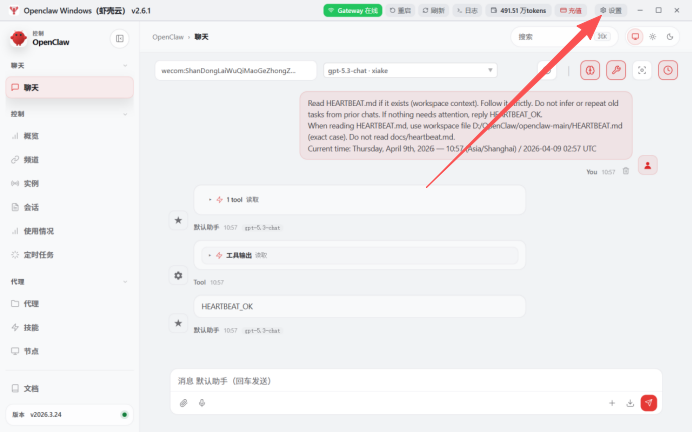
Task: Open 聊天 in the sidebar
Action: point(69,87)
